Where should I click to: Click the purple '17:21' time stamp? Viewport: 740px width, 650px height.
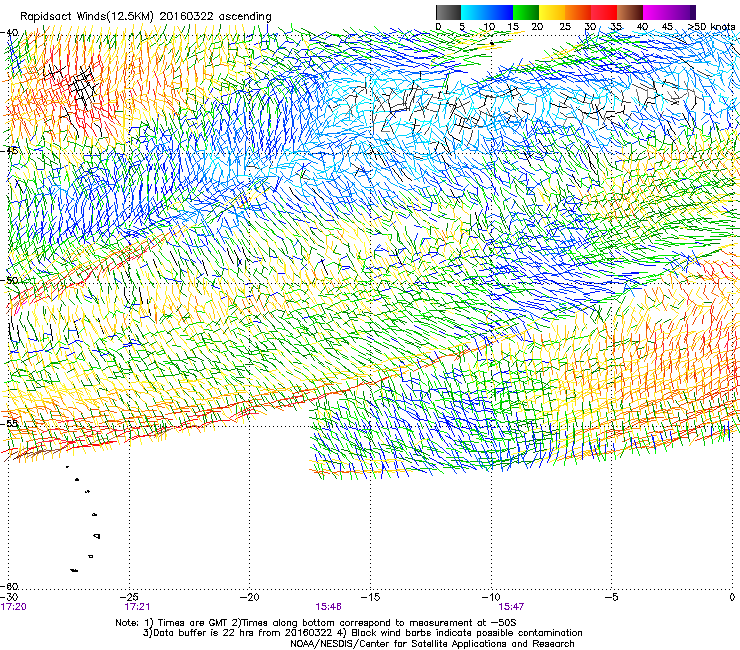(137, 607)
